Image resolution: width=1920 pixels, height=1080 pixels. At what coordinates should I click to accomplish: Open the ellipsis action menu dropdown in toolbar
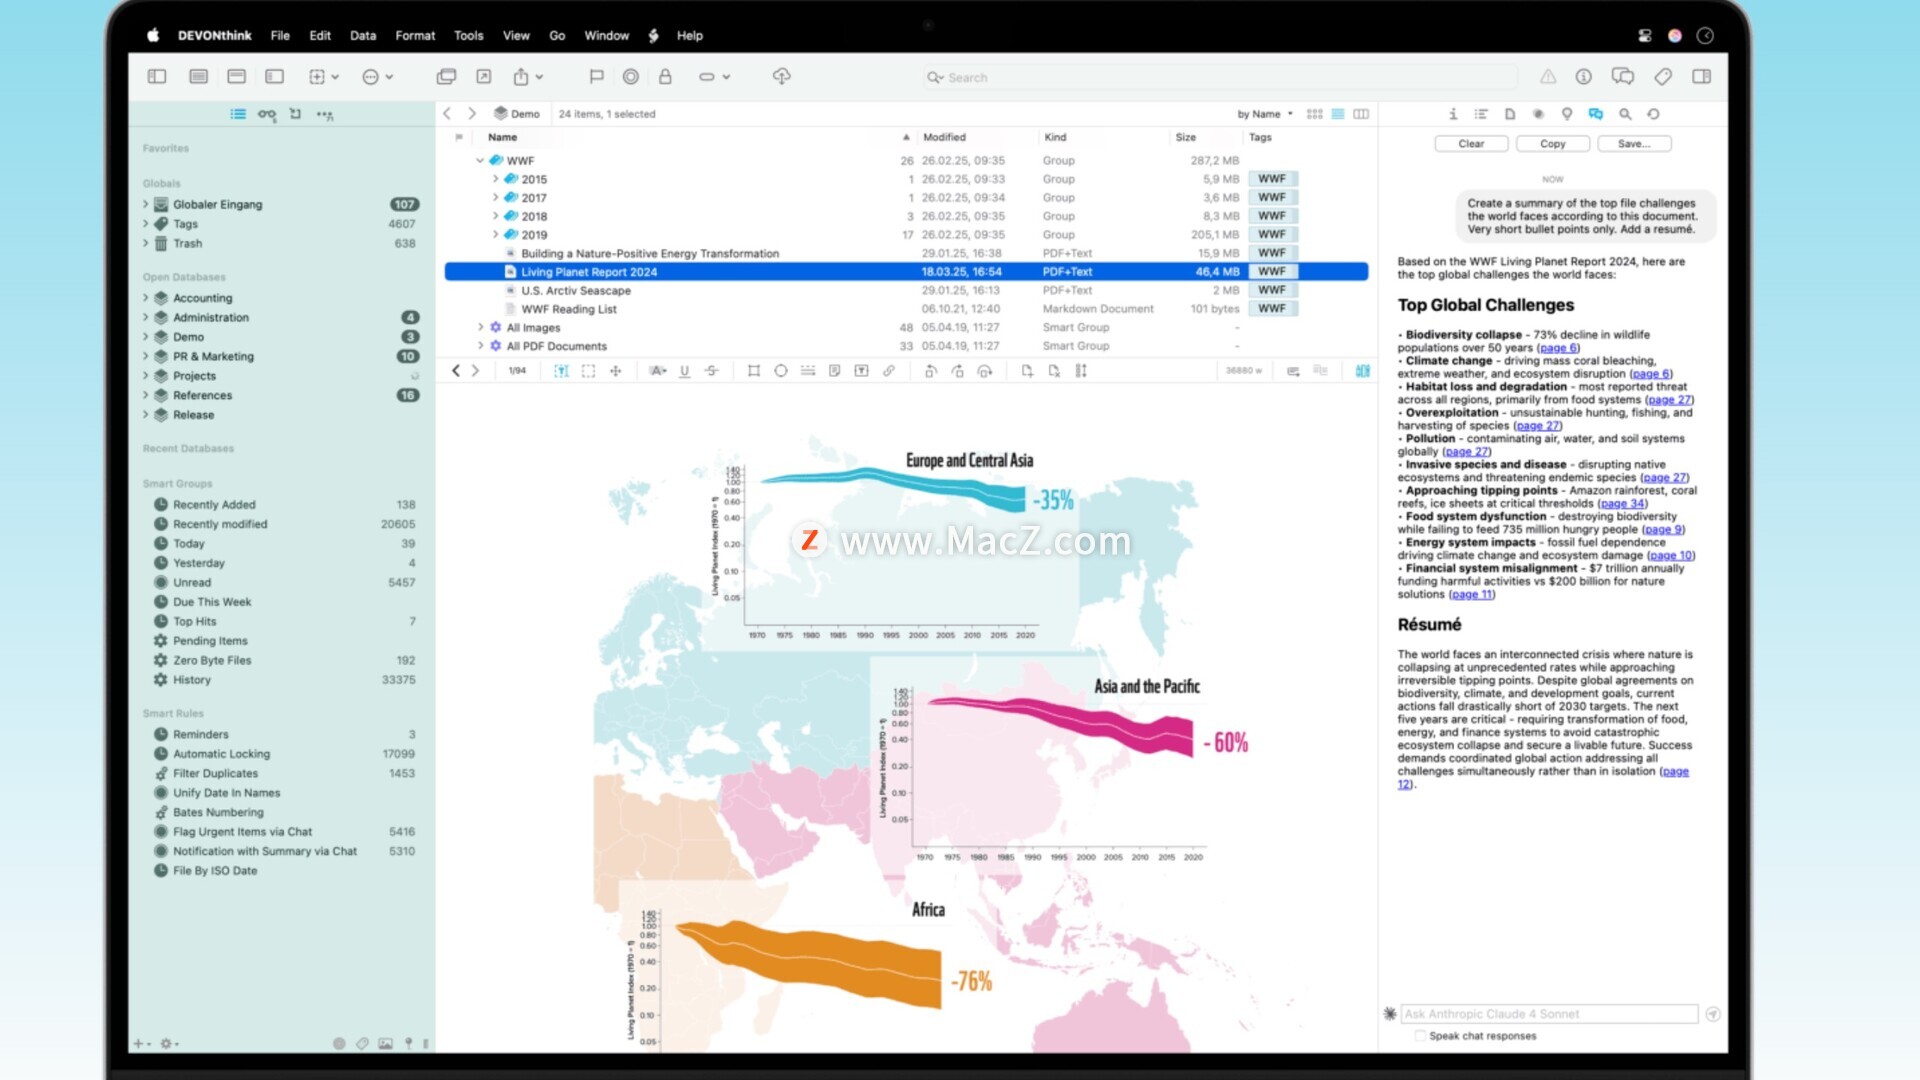[377, 76]
